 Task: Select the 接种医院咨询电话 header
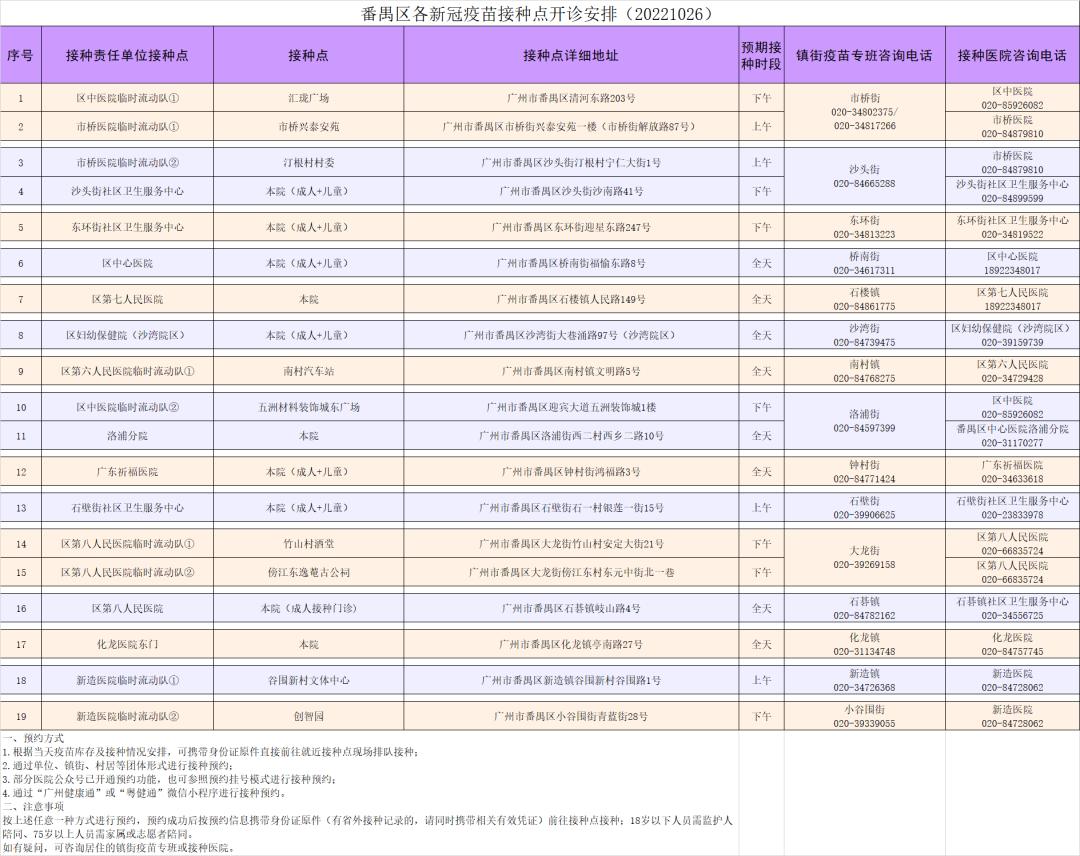pyautogui.click(x=1012, y=55)
